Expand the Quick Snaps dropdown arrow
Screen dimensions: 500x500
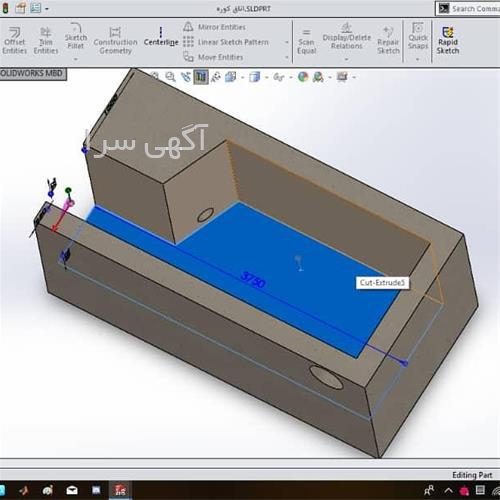pos(418,59)
